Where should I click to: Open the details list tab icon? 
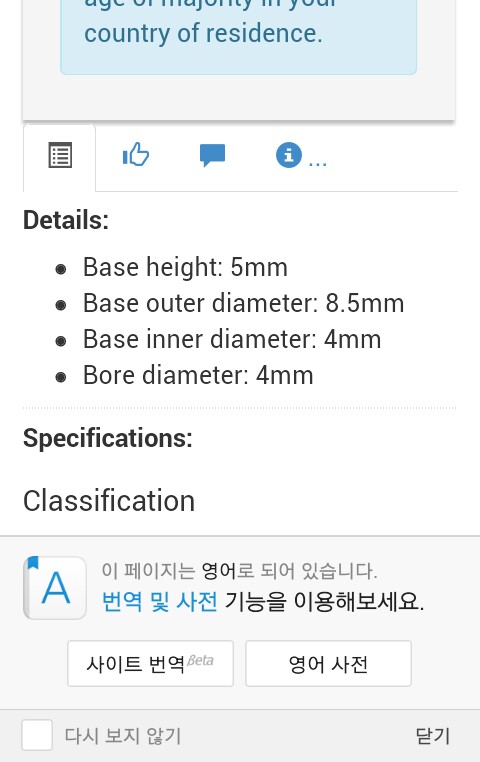[x=60, y=156]
